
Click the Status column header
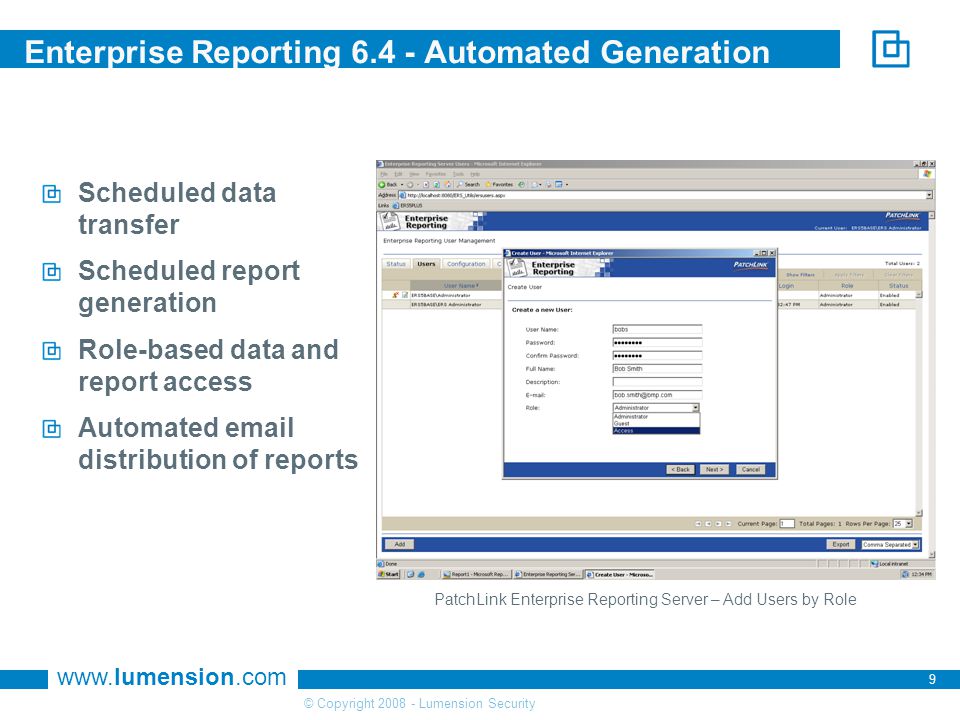(x=898, y=285)
